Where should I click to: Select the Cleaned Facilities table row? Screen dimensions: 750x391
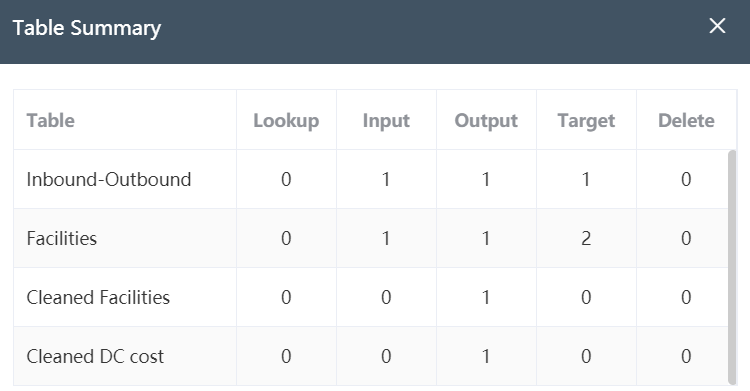click(371, 297)
